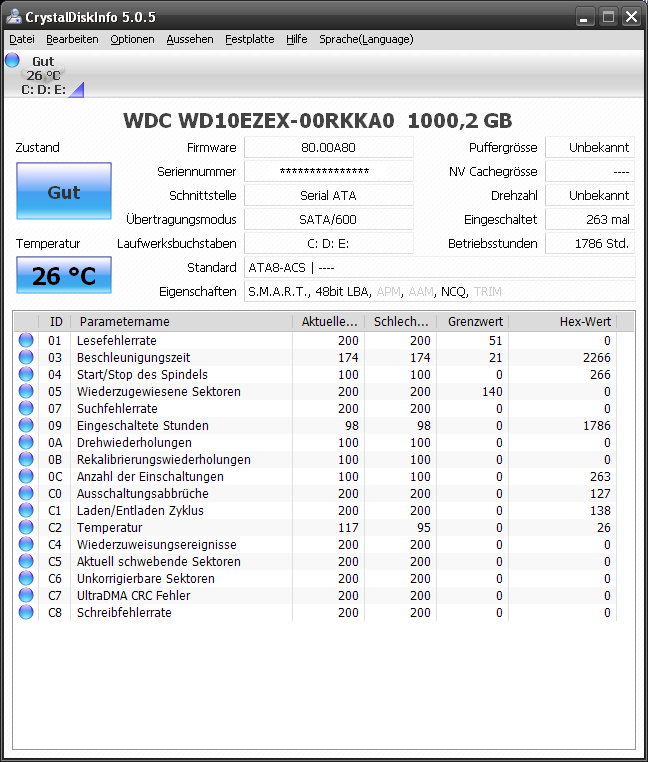The image size is (648, 762).
Task: Click the Schnittstelle field showing Serial ATA
Action: [329, 195]
